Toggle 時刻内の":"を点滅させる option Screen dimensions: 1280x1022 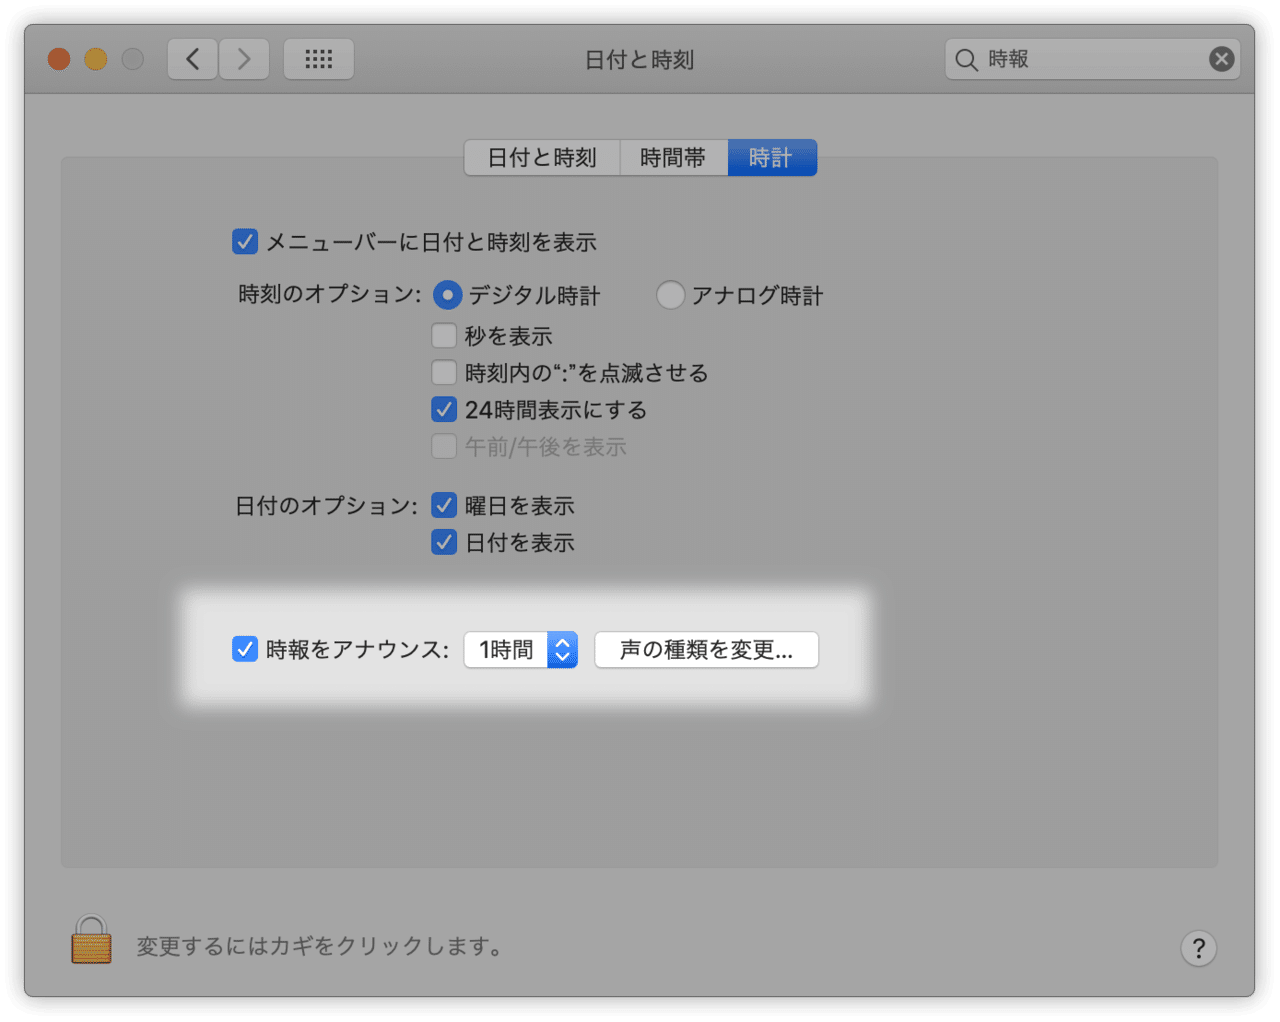[x=444, y=372]
